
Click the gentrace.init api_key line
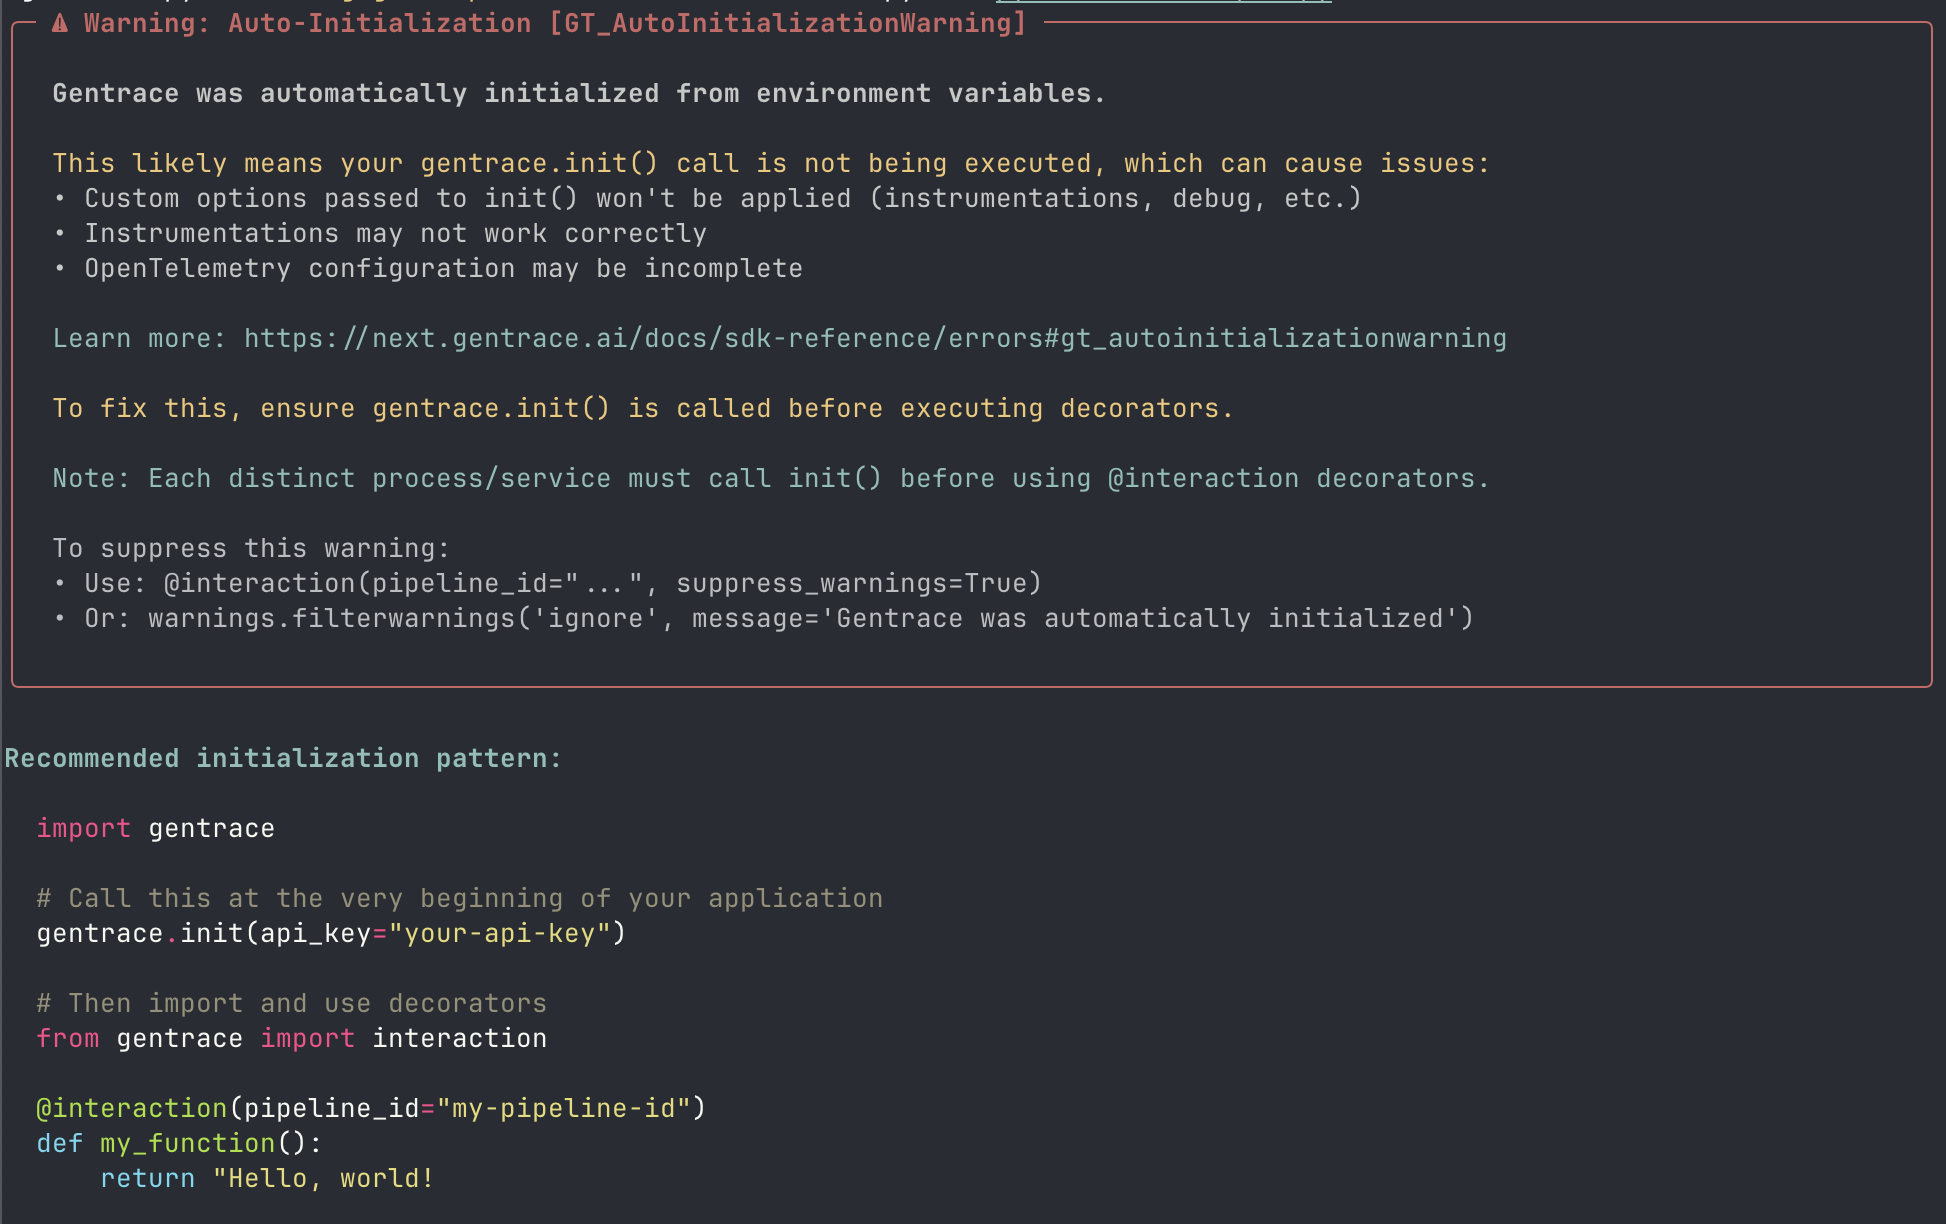pos(330,933)
